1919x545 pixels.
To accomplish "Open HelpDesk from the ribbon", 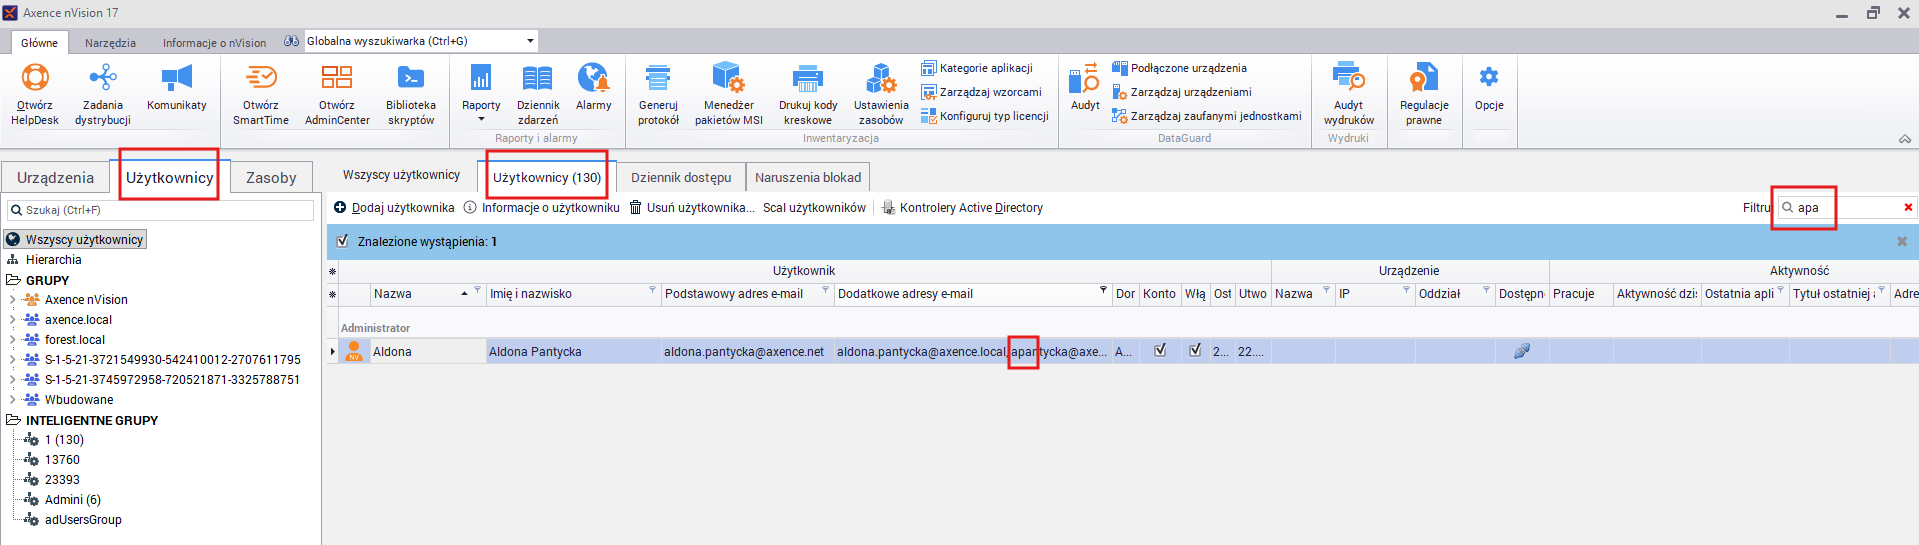I will [35, 94].
